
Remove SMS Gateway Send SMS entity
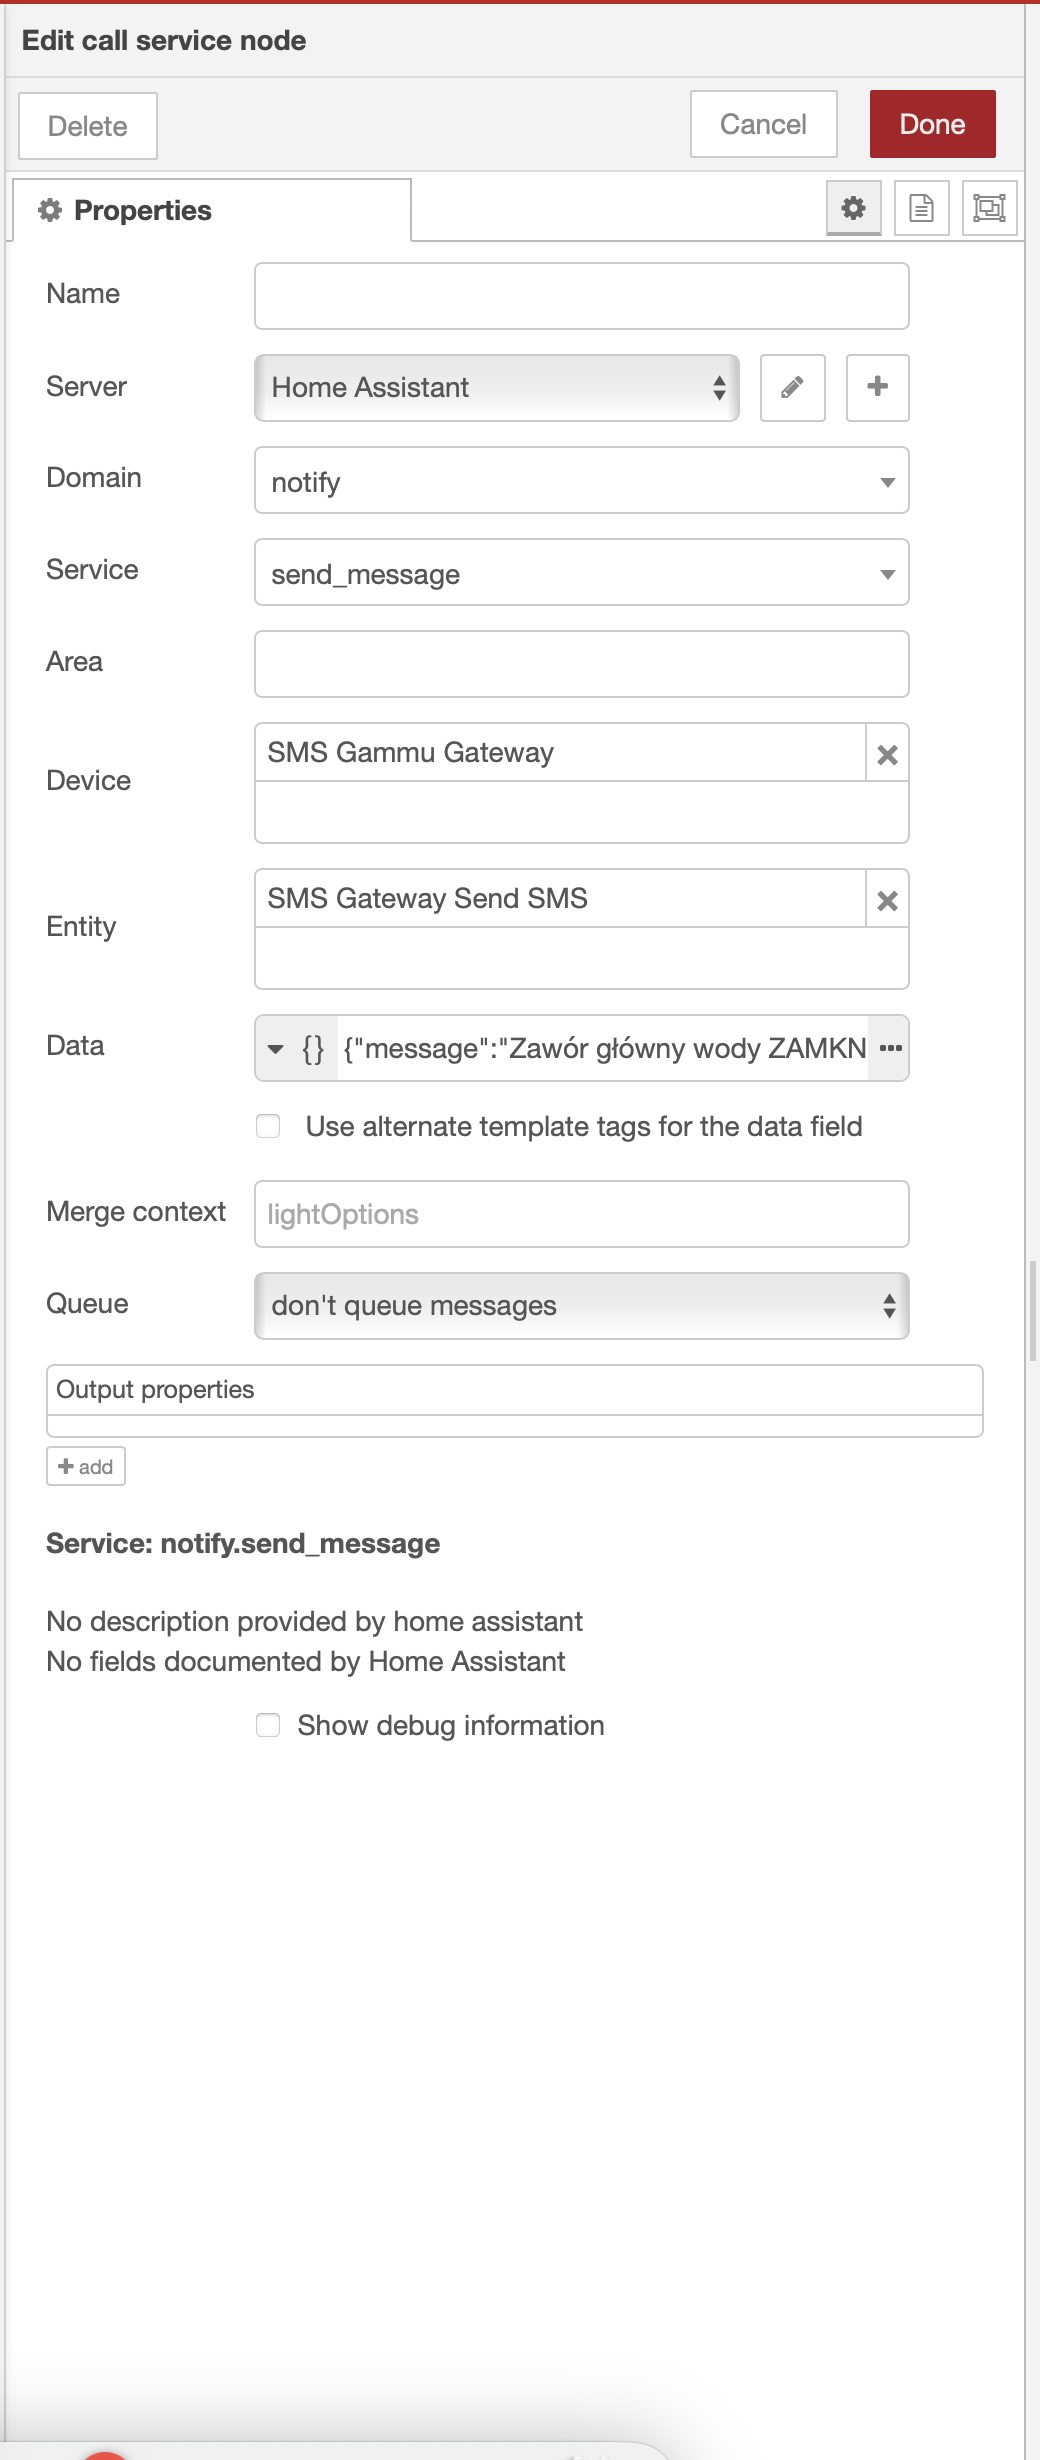[887, 901]
